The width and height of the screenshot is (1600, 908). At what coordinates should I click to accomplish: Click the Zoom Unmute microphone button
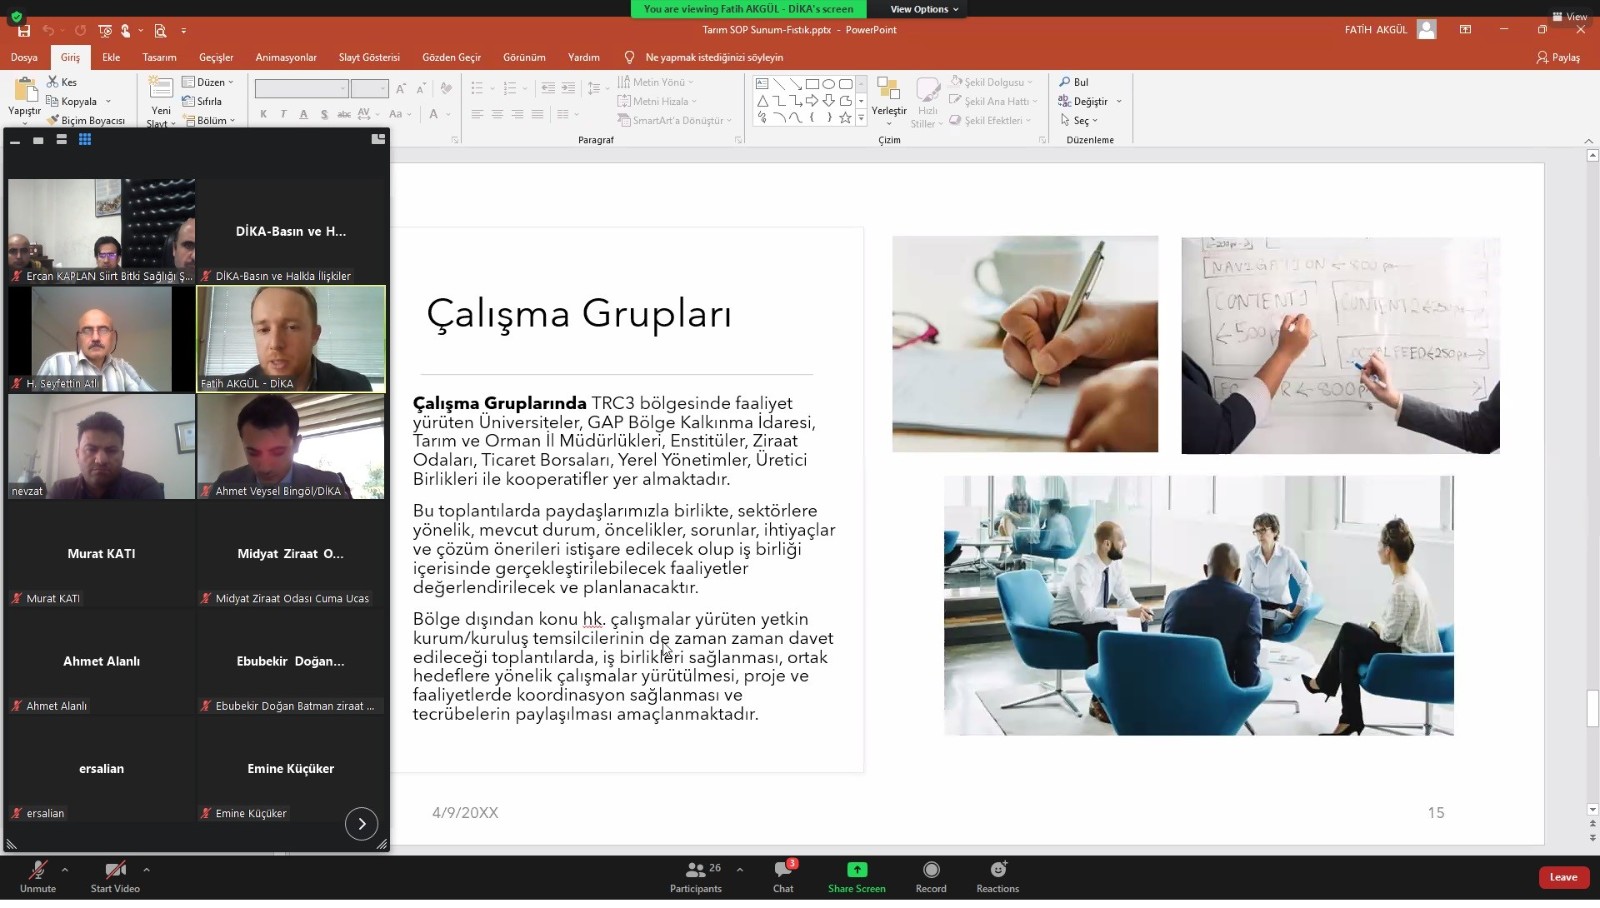tap(38, 876)
